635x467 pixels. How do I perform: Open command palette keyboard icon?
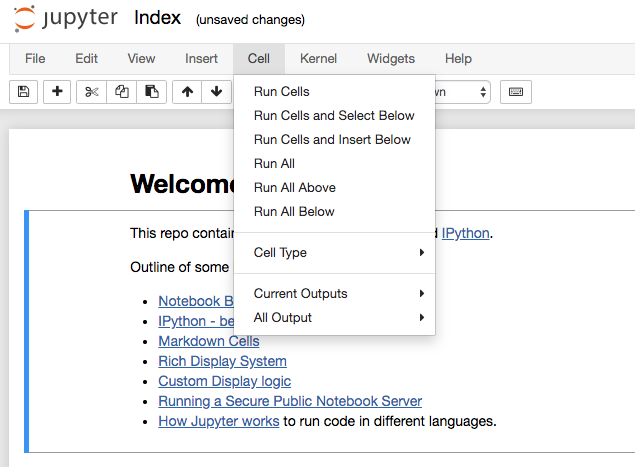[x=516, y=92]
